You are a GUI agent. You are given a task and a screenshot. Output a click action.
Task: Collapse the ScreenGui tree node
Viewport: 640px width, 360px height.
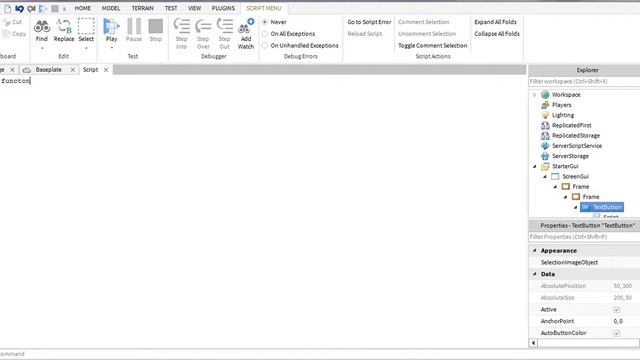click(x=544, y=176)
